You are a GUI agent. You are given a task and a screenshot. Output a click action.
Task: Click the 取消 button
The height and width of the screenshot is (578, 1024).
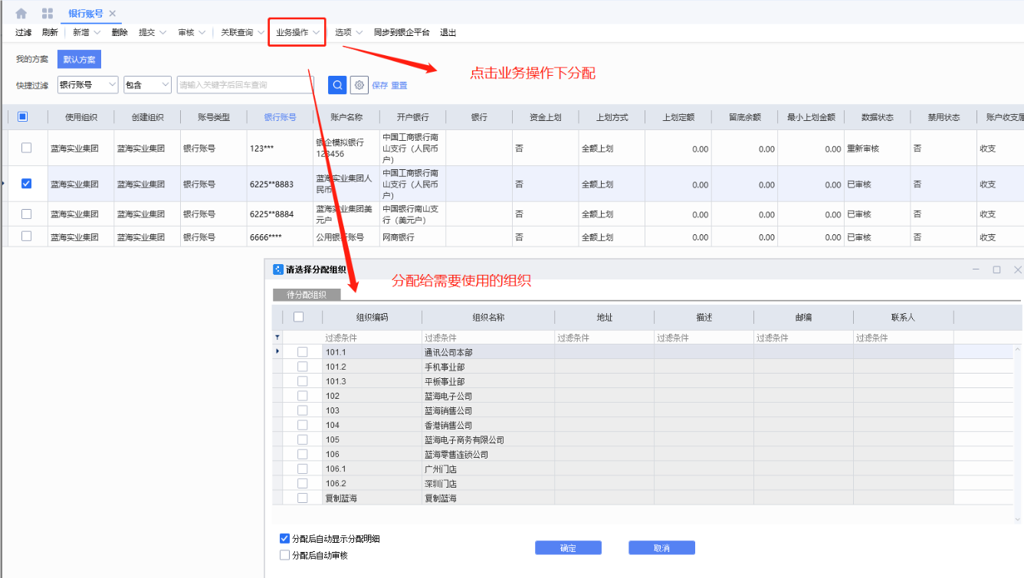click(x=662, y=548)
